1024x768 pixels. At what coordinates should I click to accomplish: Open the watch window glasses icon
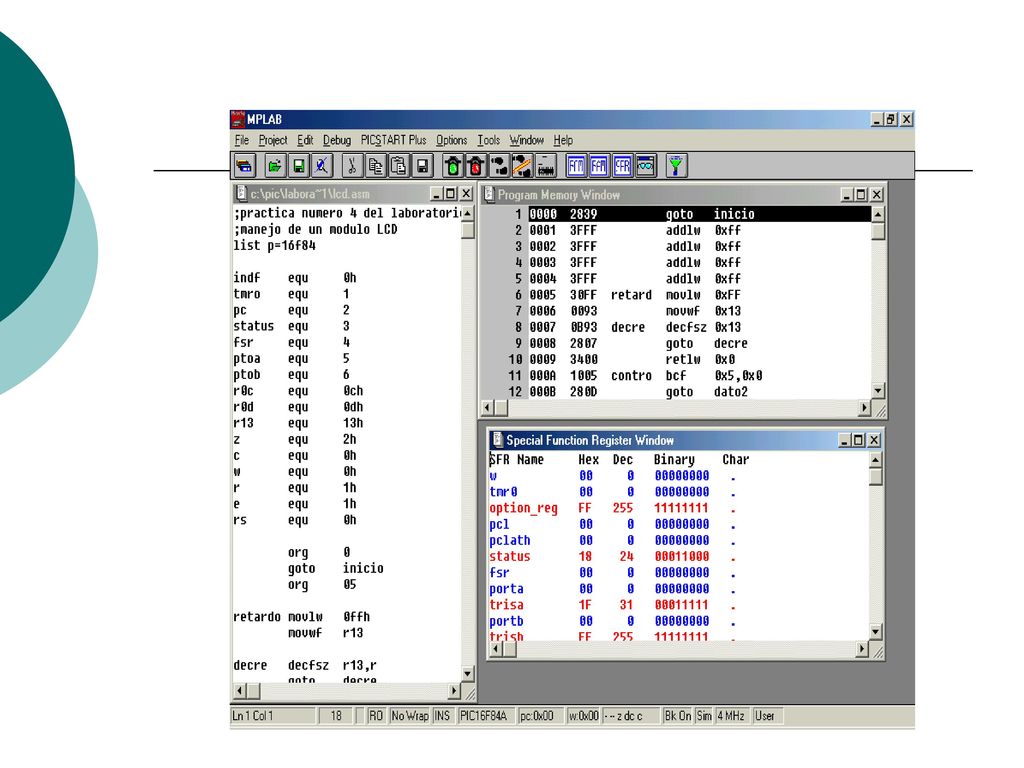(x=646, y=166)
